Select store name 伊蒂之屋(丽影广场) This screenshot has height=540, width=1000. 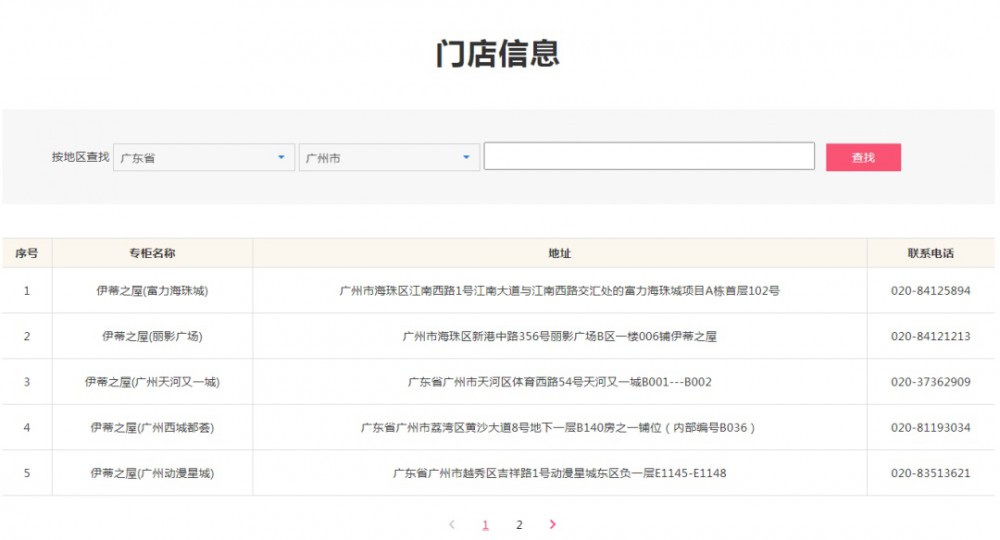click(x=152, y=336)
